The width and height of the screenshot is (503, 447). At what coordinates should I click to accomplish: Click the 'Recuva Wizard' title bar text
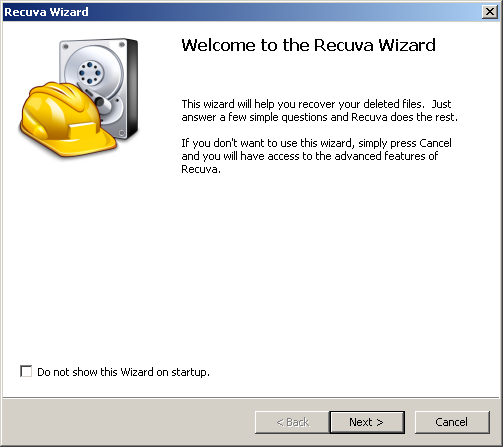point(46,12)
